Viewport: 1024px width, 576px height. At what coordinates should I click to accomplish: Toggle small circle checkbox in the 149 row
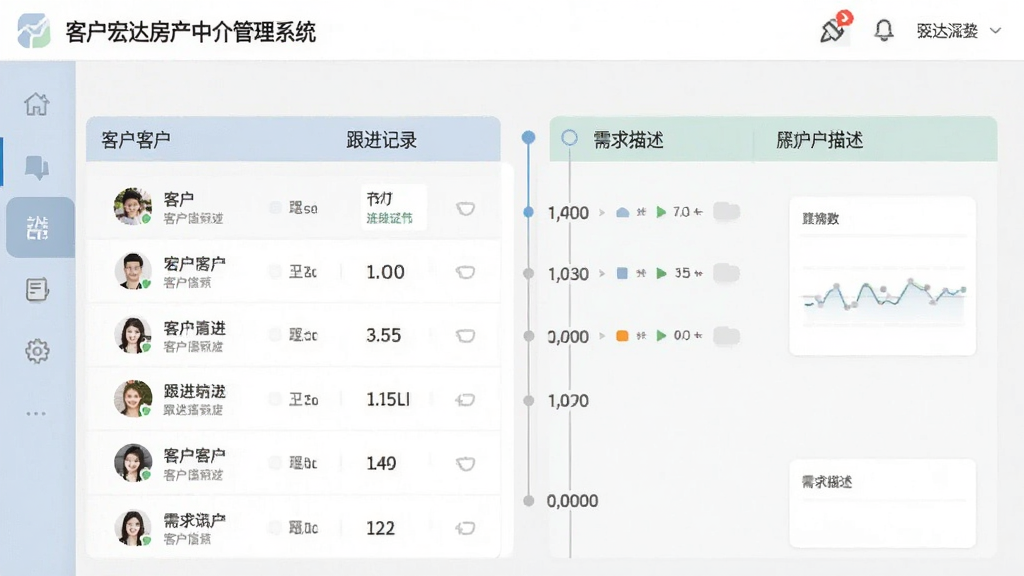pos(275,462)
